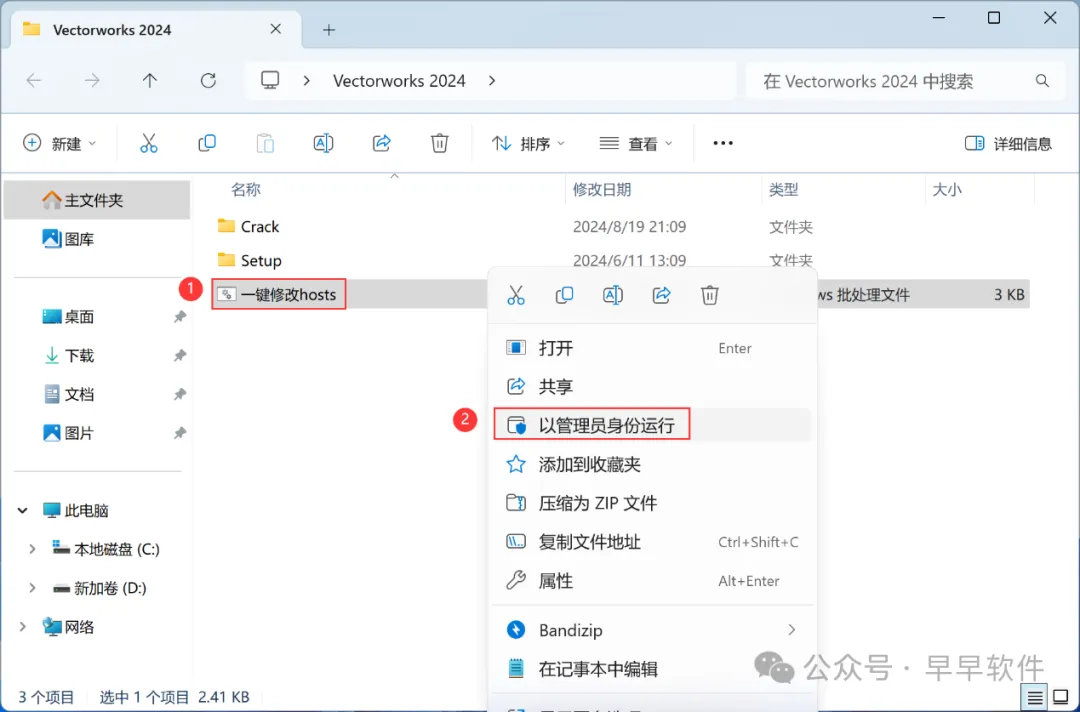The image size is (1080, 712).
Task: Open 下载 in the sidebar
Action: click(96, 355)
